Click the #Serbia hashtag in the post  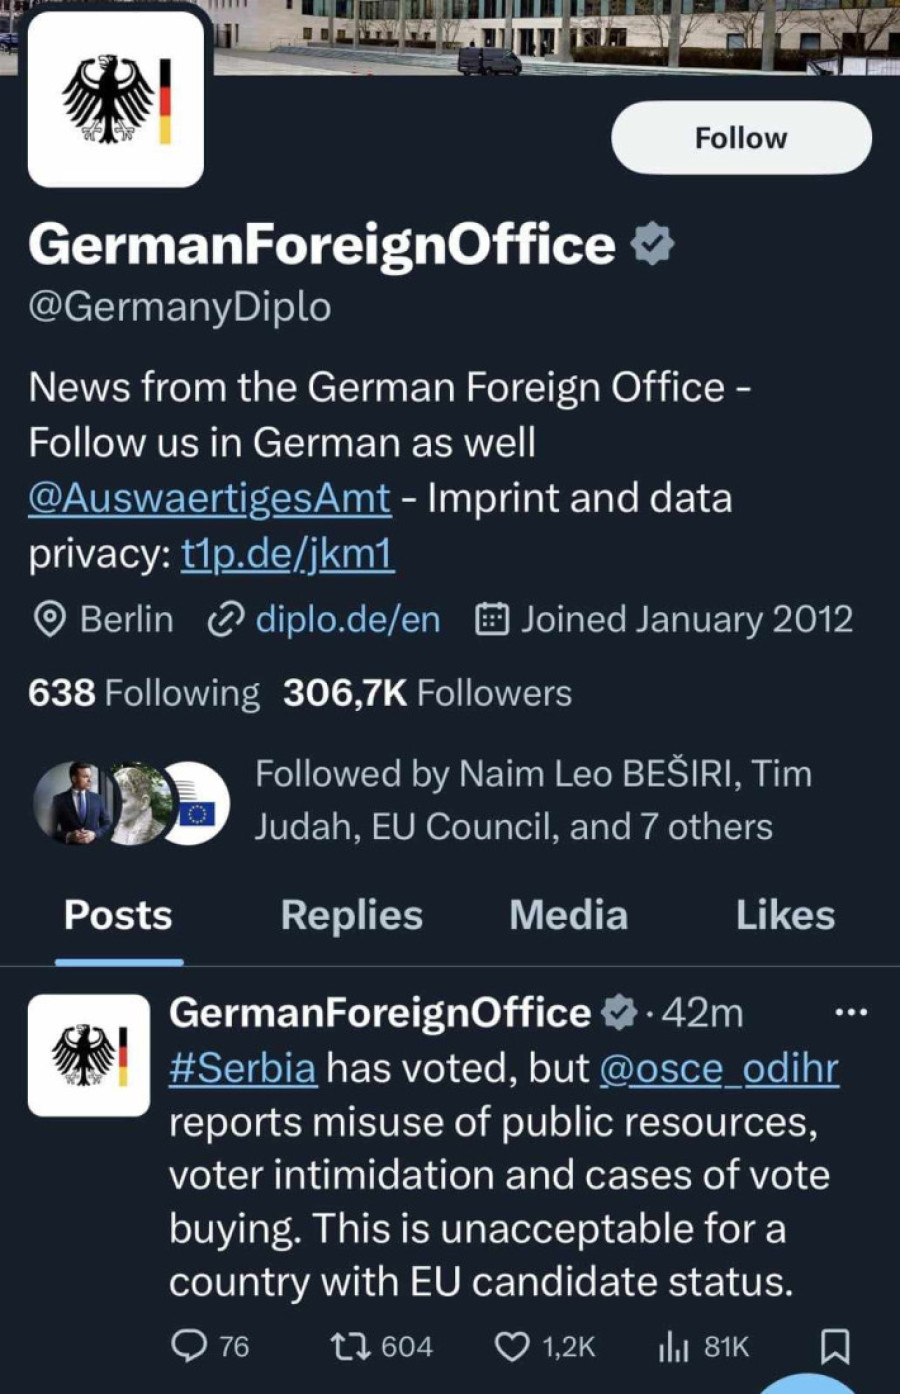[x=242, y=1068]
